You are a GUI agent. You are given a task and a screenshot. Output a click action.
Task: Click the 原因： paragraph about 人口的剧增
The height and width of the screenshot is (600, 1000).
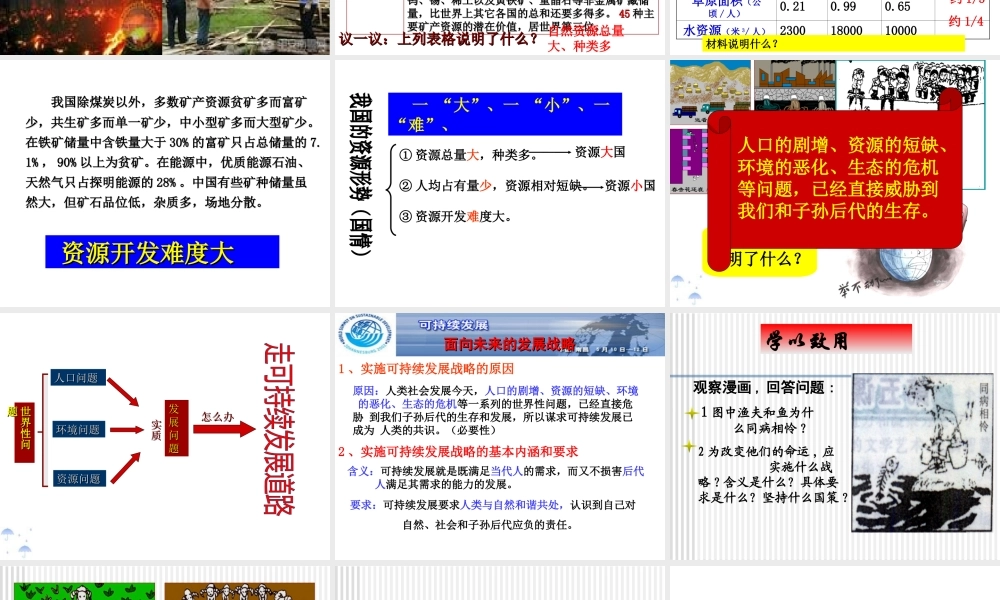[x=496, y=410]
